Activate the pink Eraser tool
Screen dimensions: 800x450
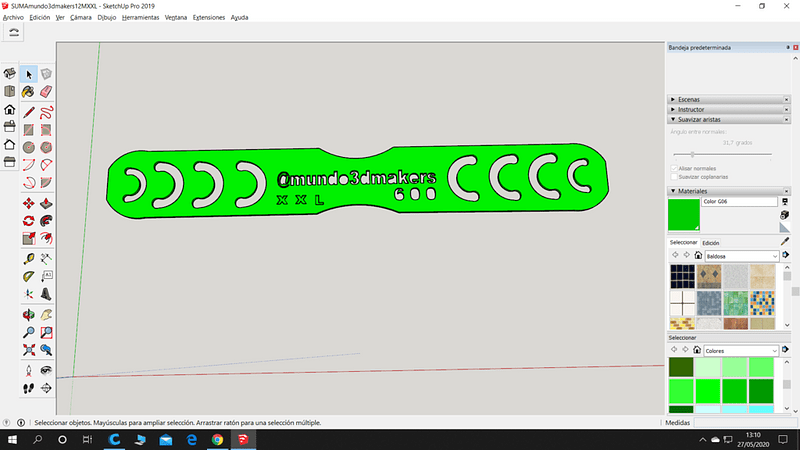pyautogui.click(x=46, y=92)
